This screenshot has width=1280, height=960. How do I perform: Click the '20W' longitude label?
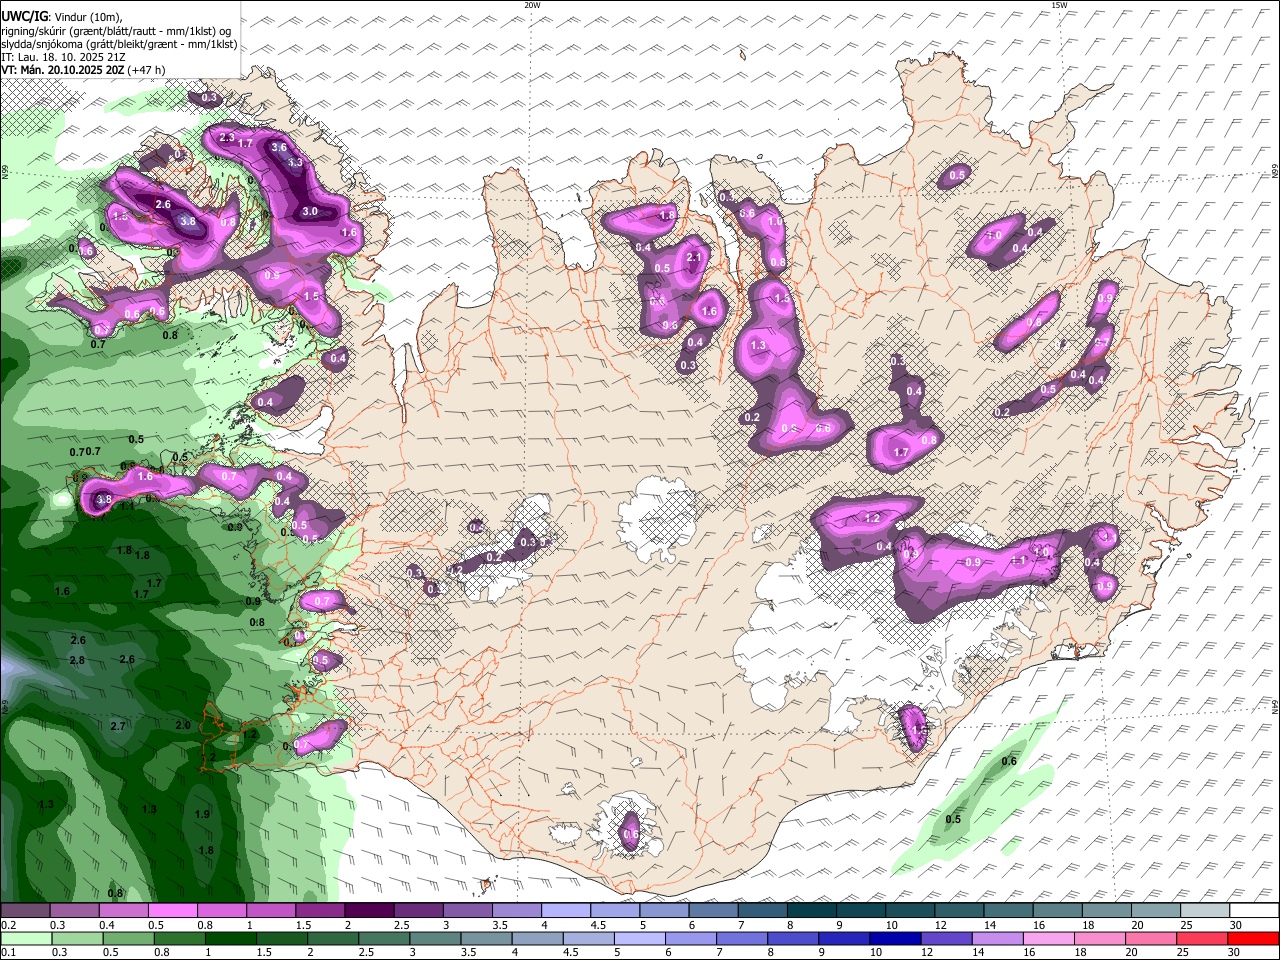click(532, 5)
